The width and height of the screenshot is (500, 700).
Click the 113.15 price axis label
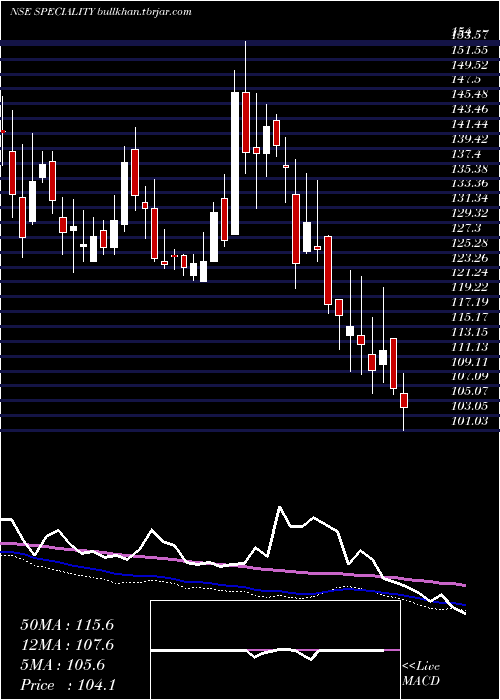pyautogui.click(x=469, y=332)
